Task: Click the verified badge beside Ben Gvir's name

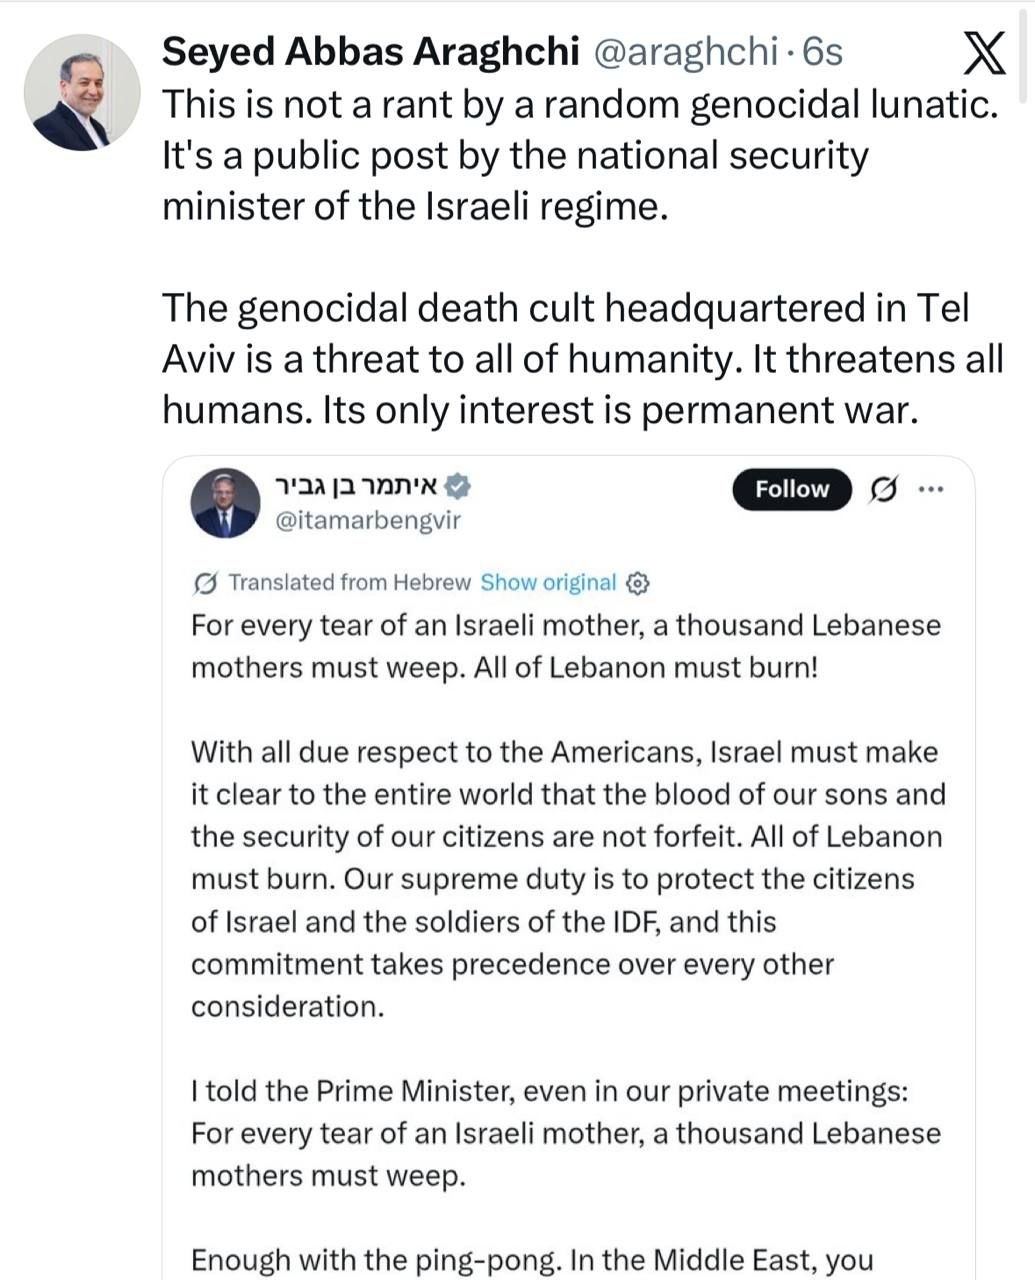Action: click(x=458, y=486)
